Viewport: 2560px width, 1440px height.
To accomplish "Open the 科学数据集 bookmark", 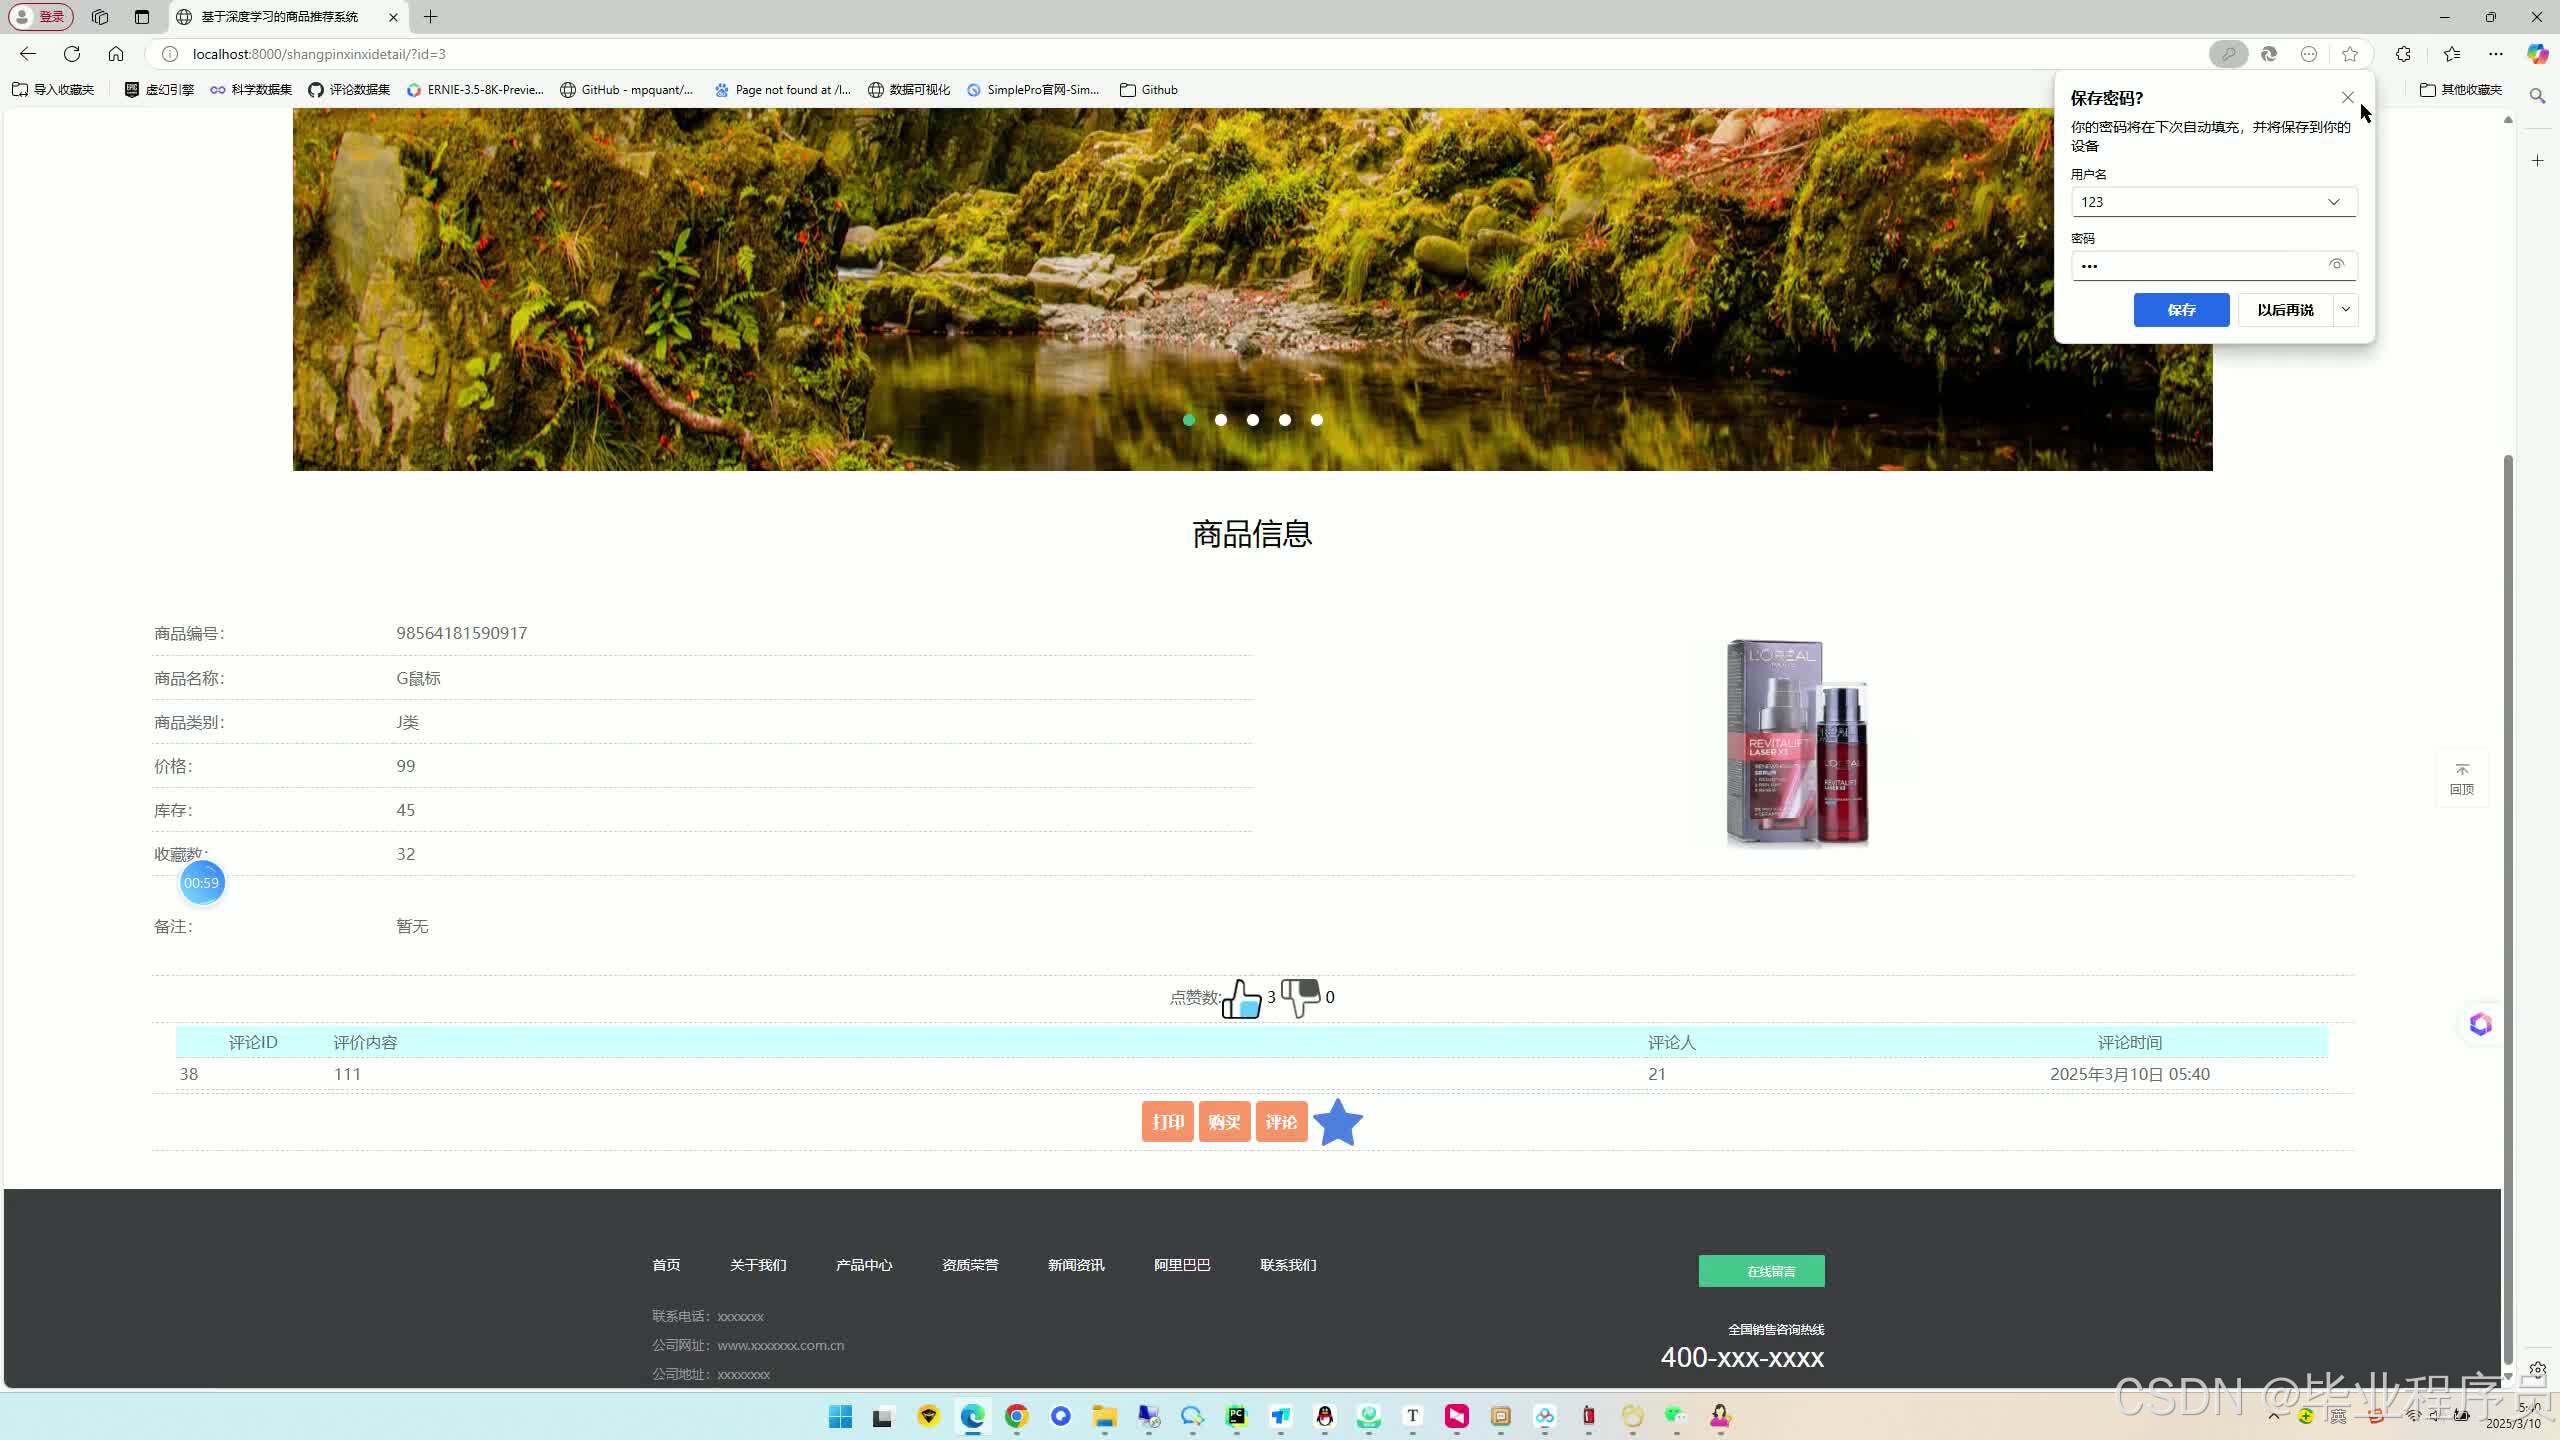I will [251, 90].
